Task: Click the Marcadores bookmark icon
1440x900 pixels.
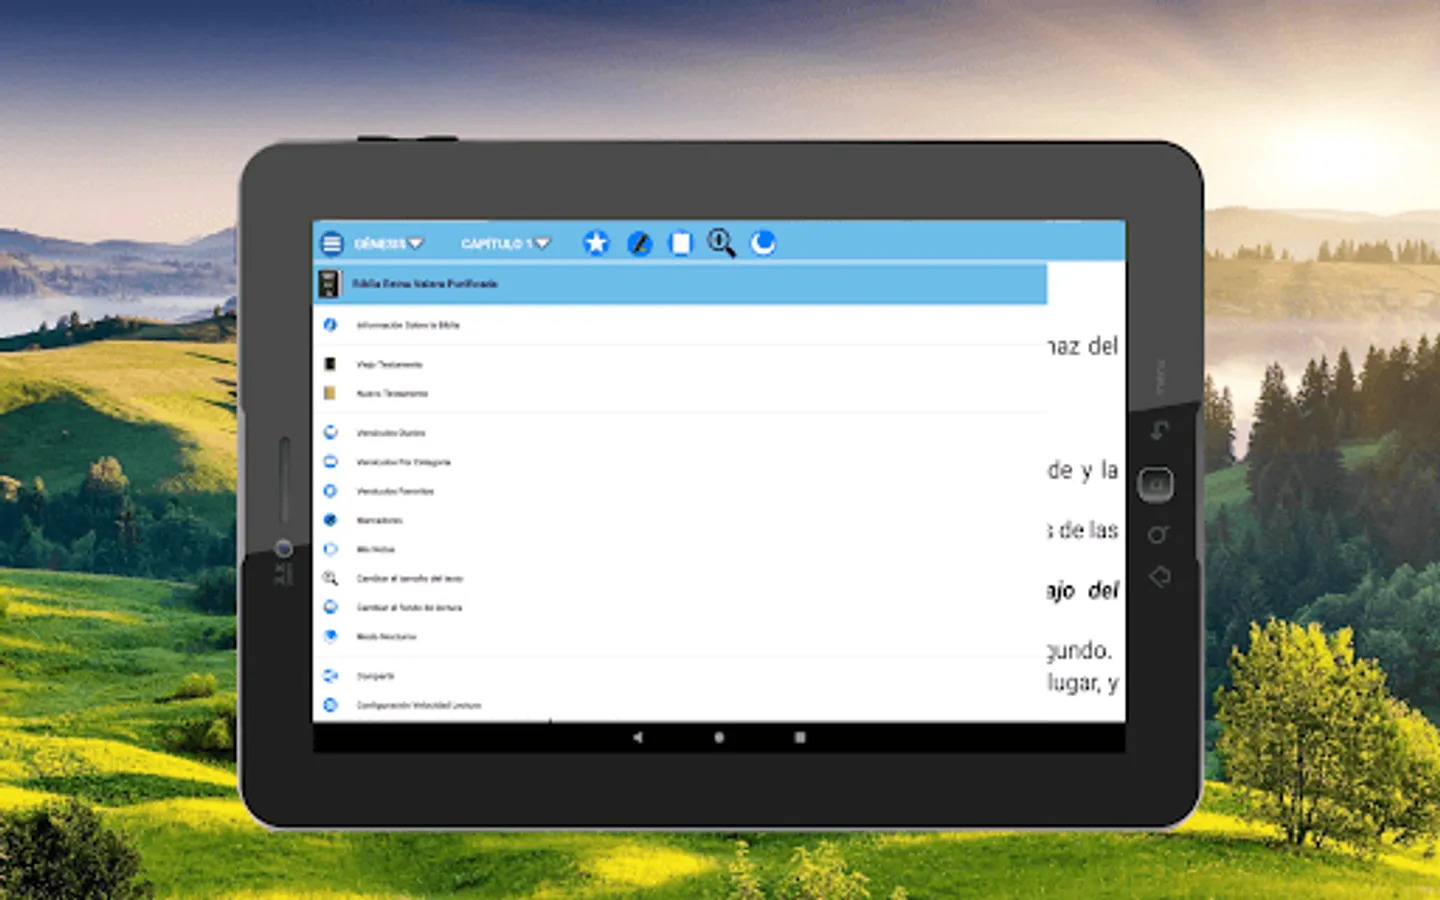Action: (330, 520)
